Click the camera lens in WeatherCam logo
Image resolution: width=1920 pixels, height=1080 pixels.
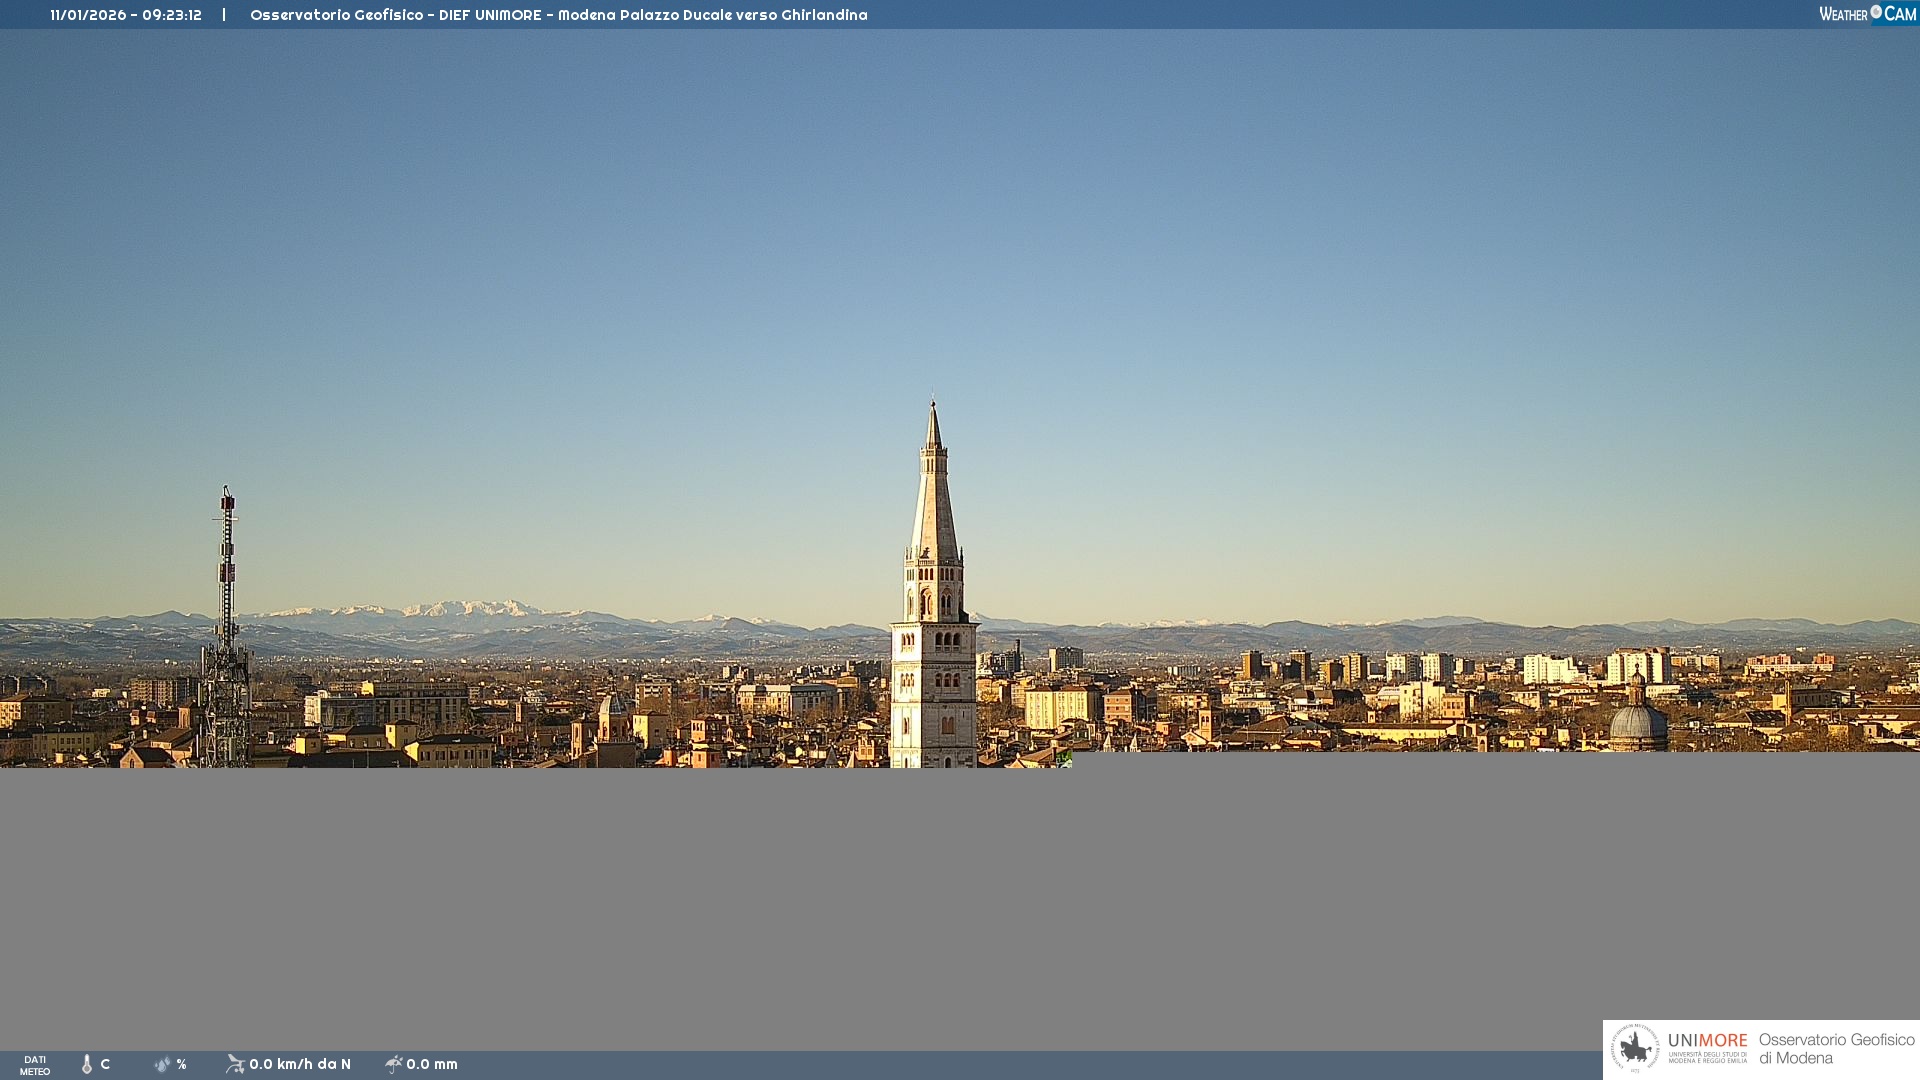point(1876,12)
